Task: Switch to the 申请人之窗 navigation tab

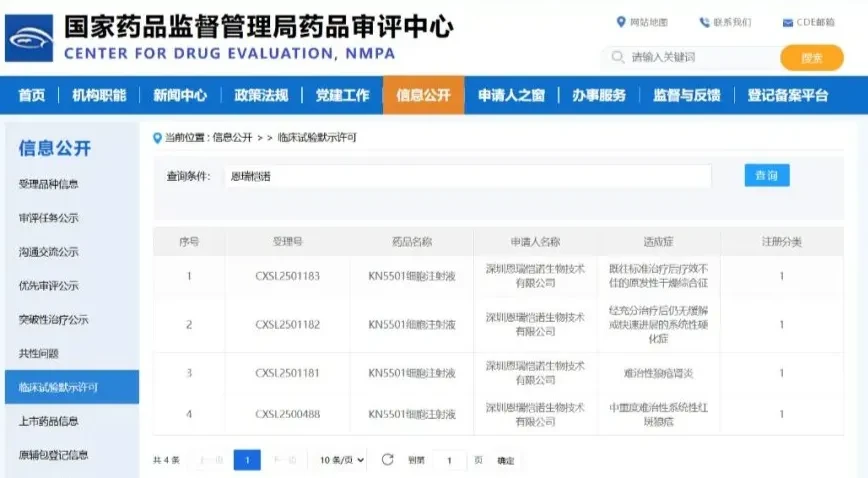Action: (512, 95)
